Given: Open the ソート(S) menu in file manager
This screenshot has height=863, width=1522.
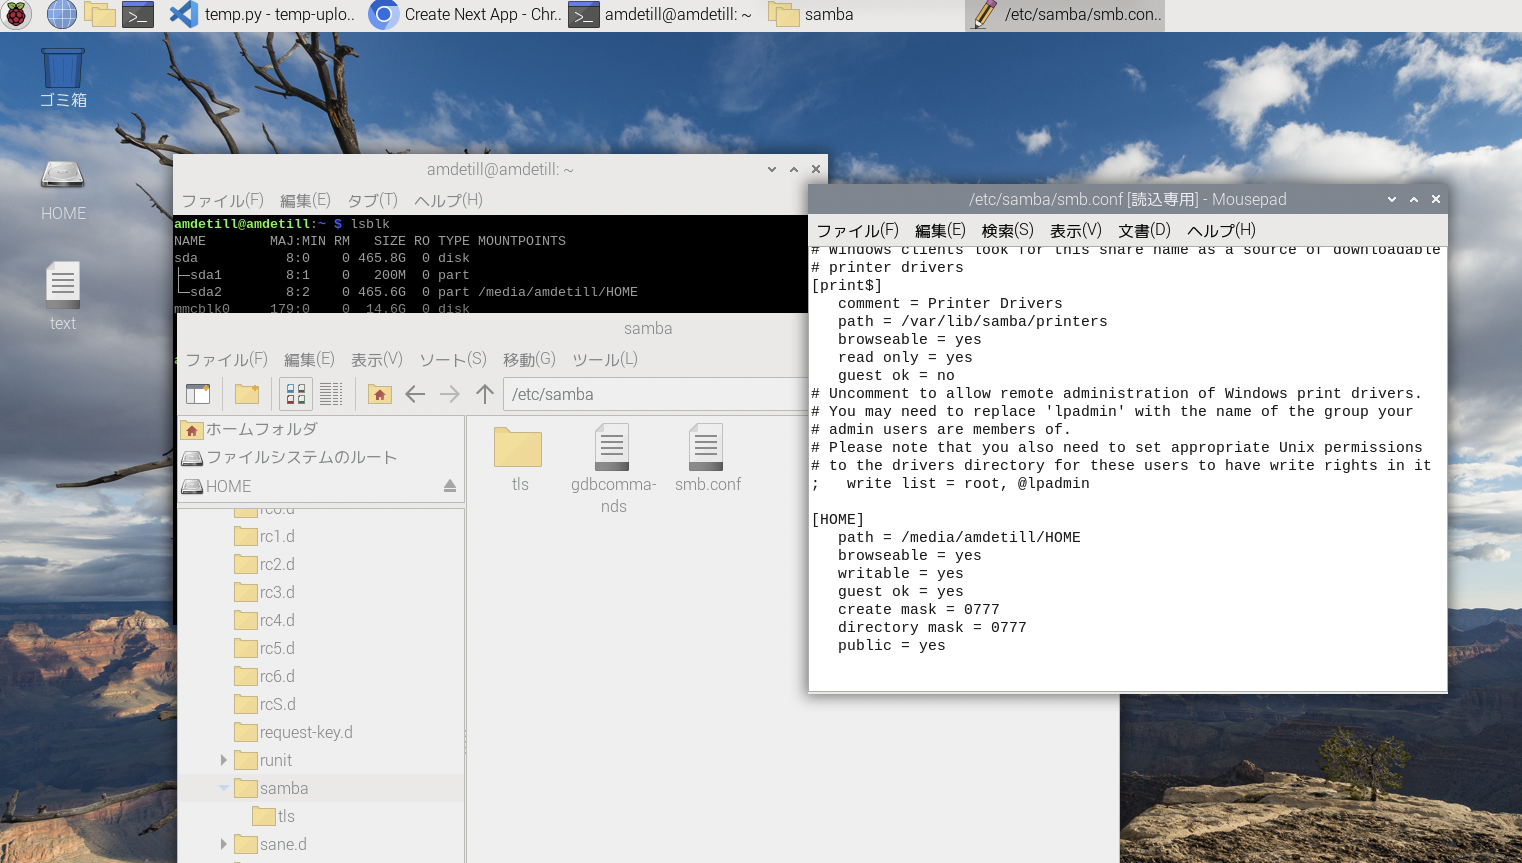Looking at the screenshot, I should (452, 359).
